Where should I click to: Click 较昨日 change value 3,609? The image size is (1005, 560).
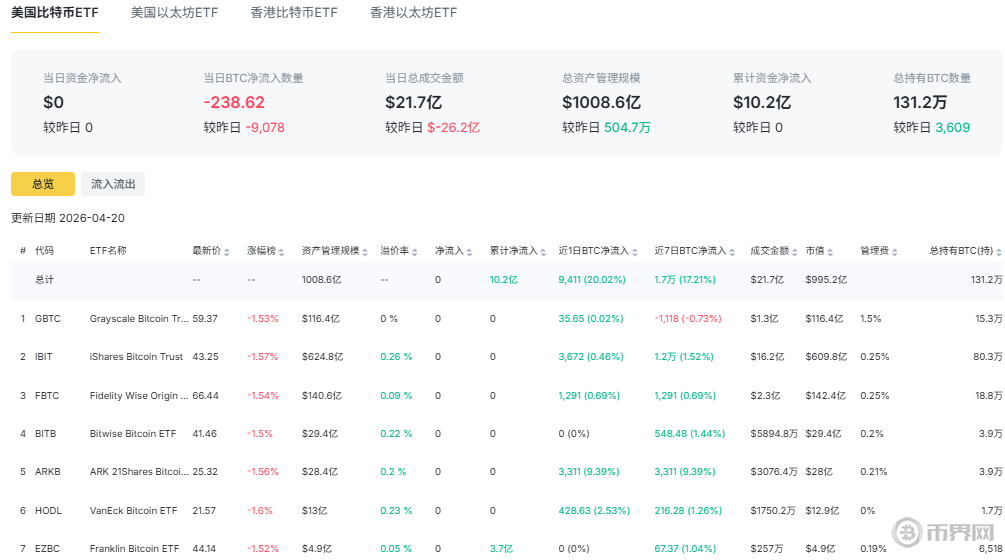(952, 128)
